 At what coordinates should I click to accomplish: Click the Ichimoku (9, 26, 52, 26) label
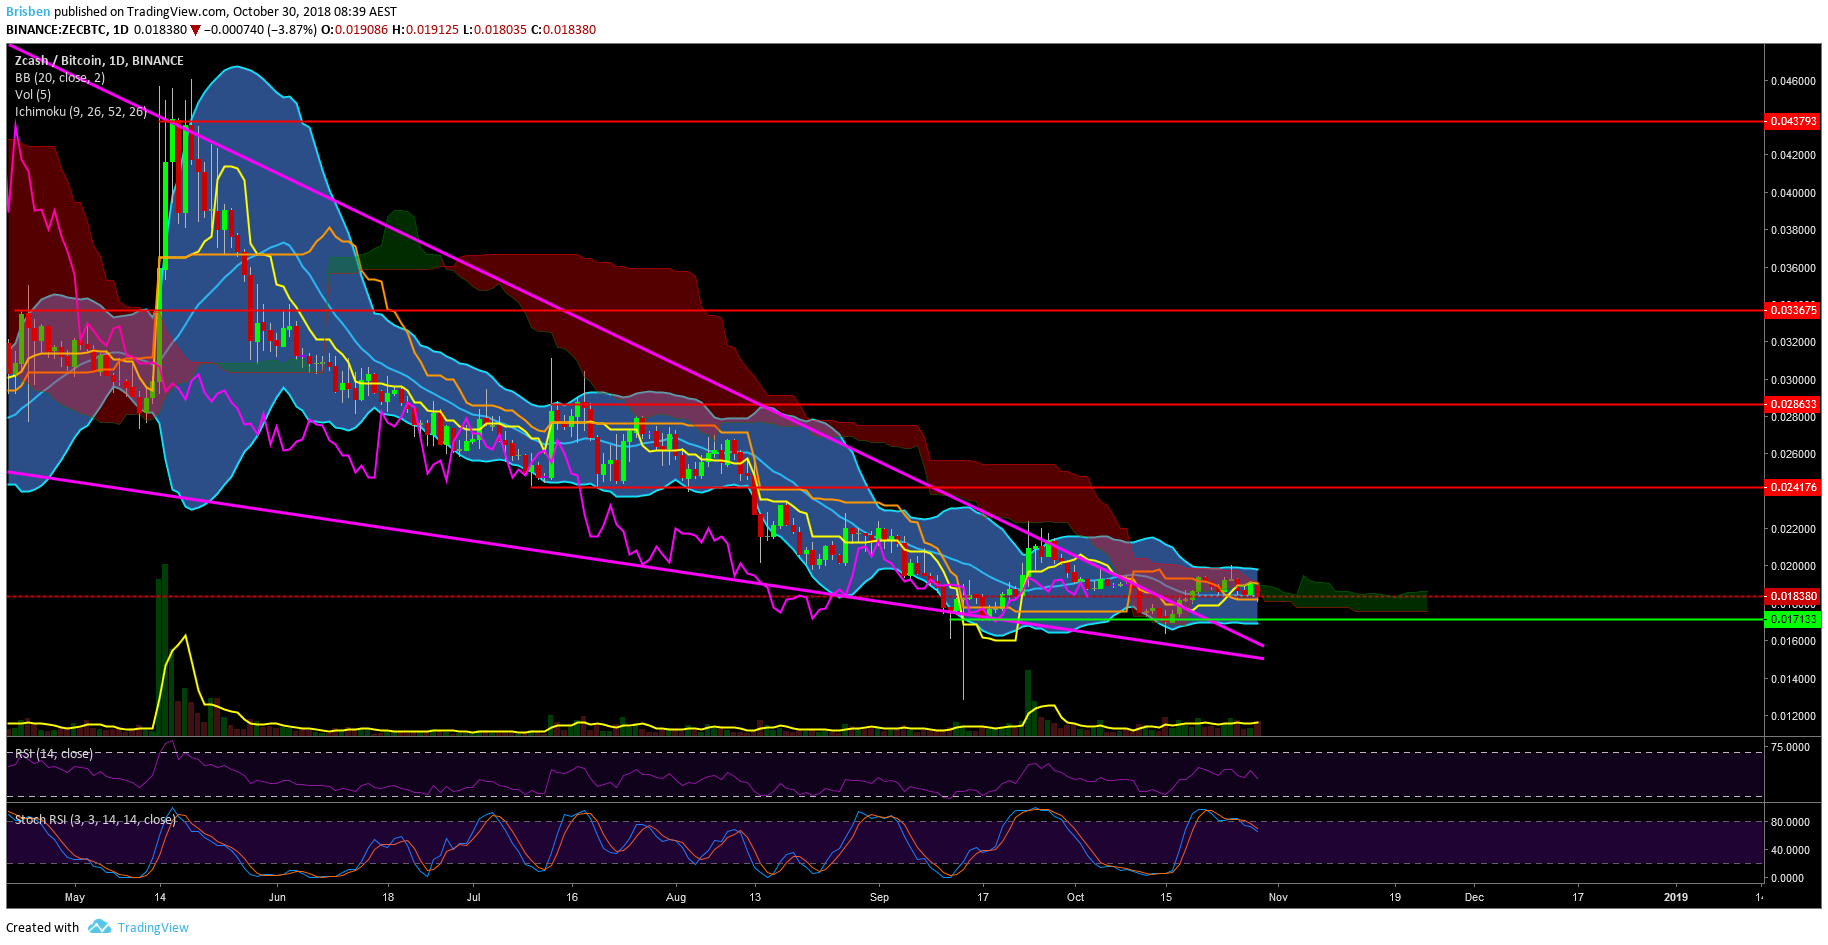pyautogui.click(x=81, y=112)
